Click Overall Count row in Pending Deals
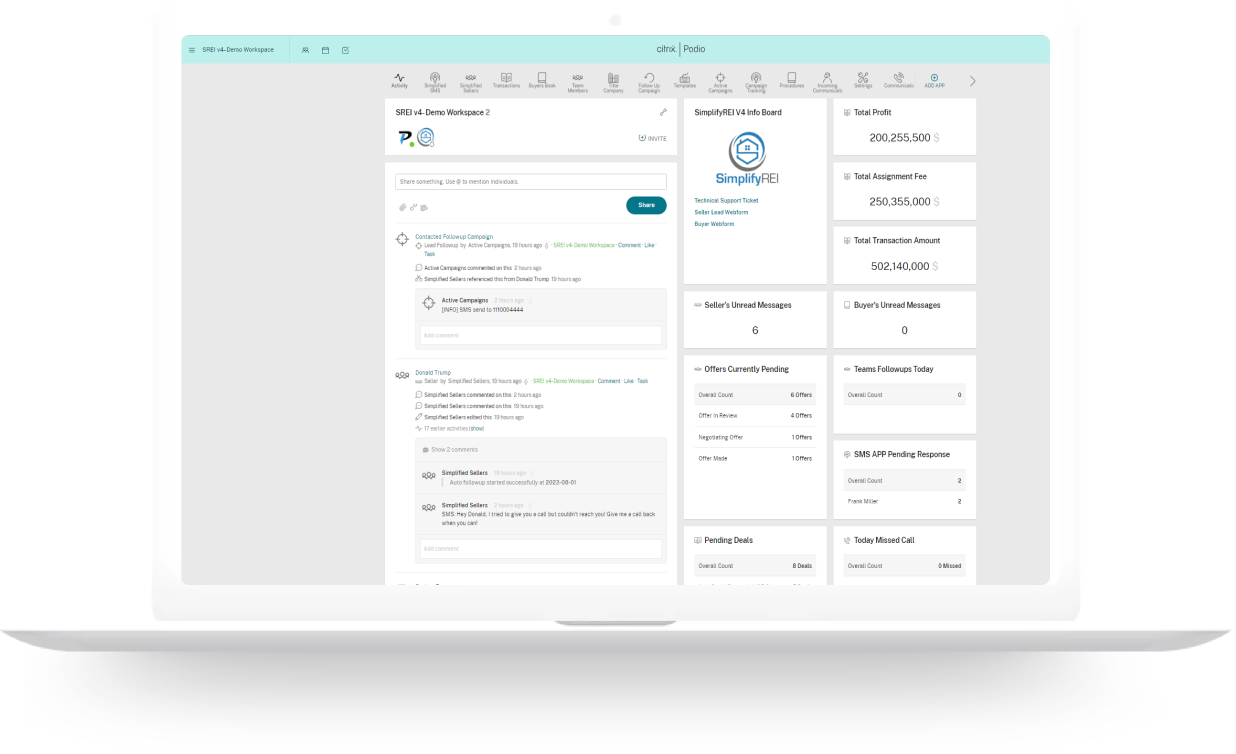Viewport: 1236px width, 754px height. (x=755, y=566)
